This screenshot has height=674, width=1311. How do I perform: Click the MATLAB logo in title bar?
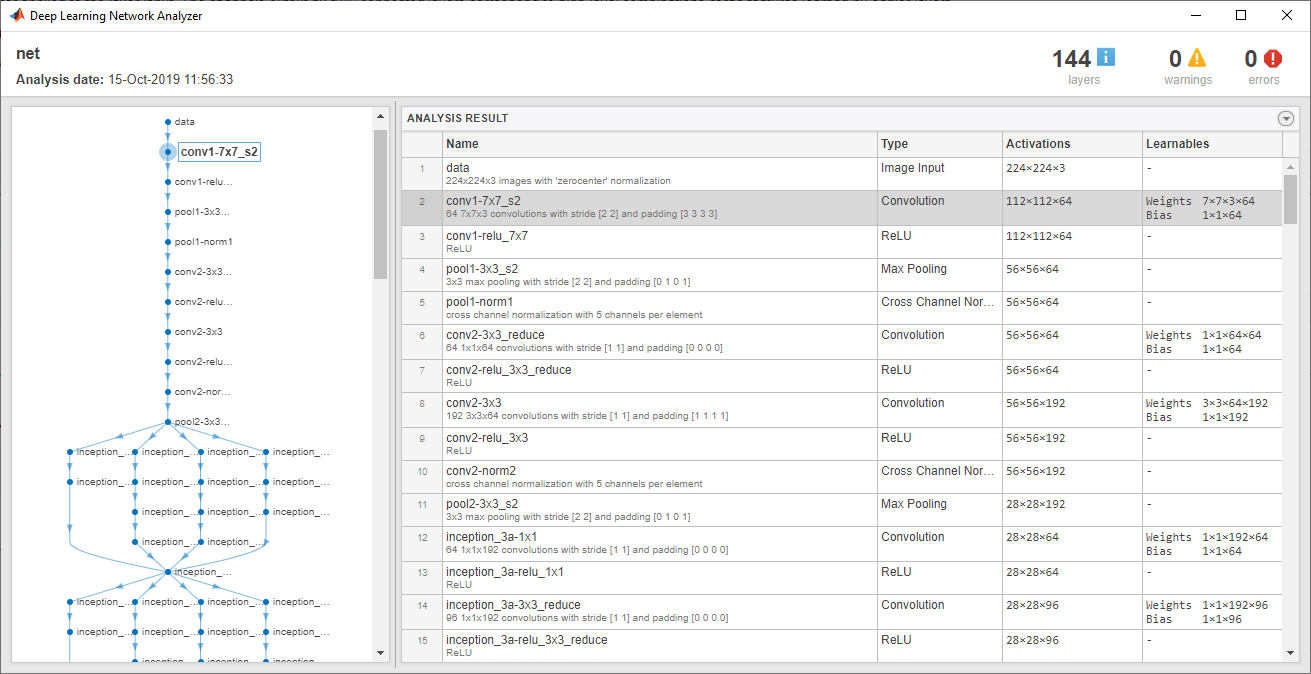[17, 16]
